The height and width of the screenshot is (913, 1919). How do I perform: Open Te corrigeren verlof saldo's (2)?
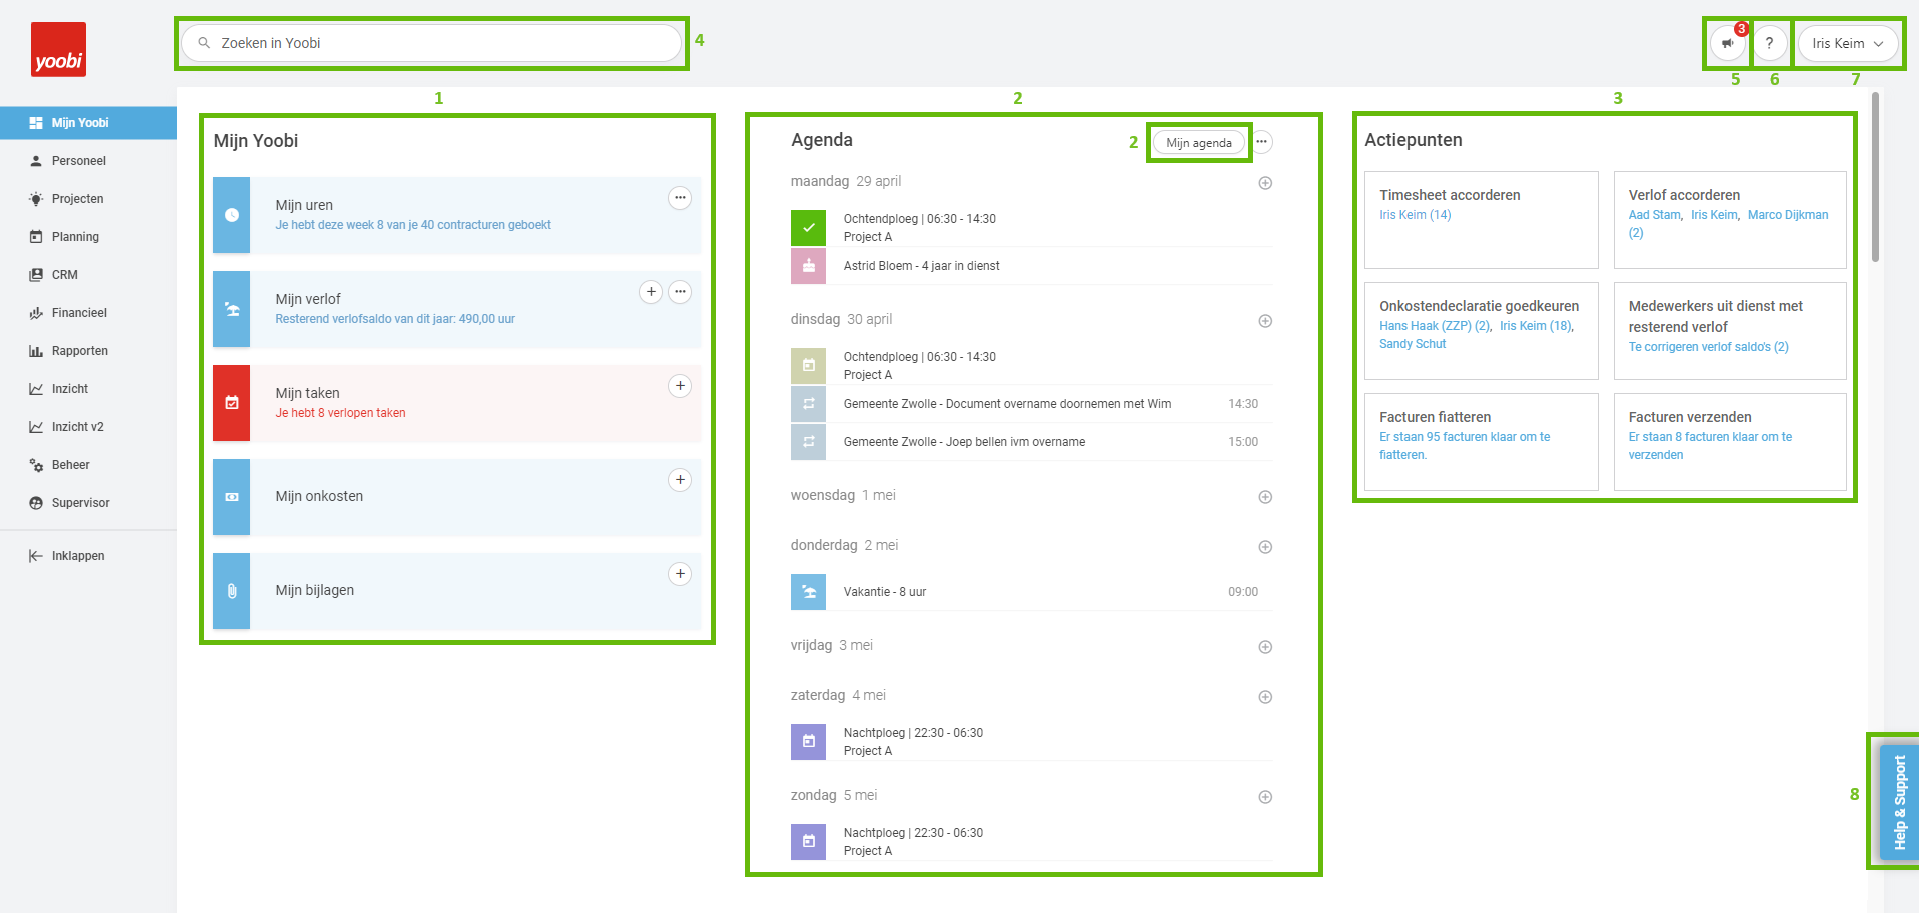coord(1708,347)
